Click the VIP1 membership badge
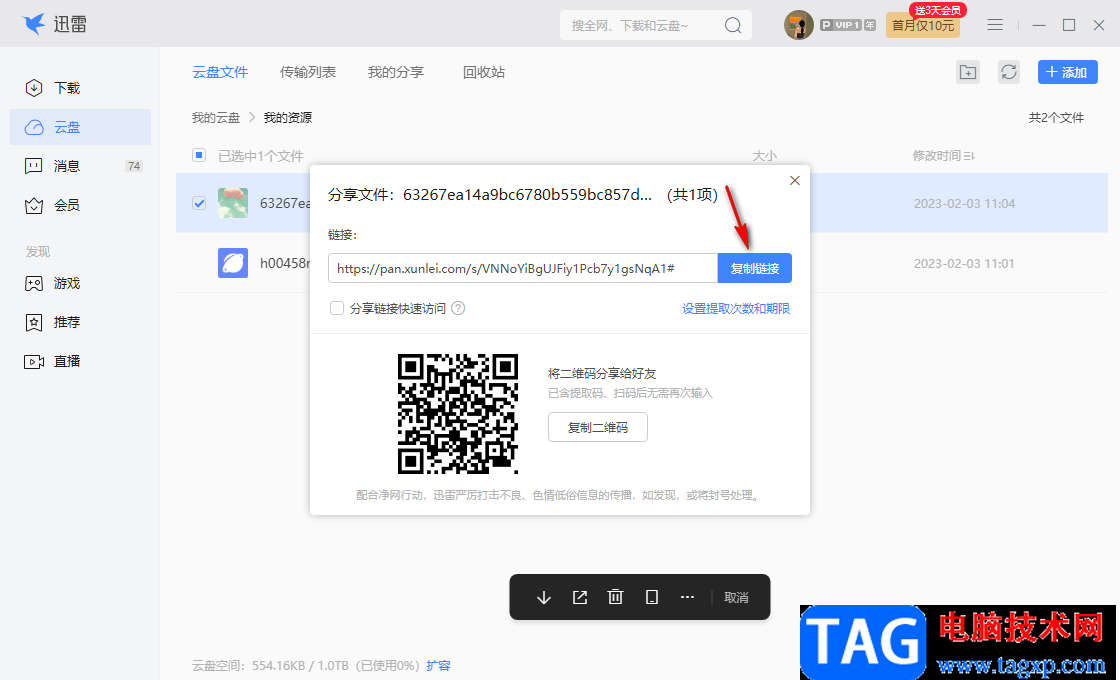The width and height of the screenshot is (1120, 680). tap(848, 25)
